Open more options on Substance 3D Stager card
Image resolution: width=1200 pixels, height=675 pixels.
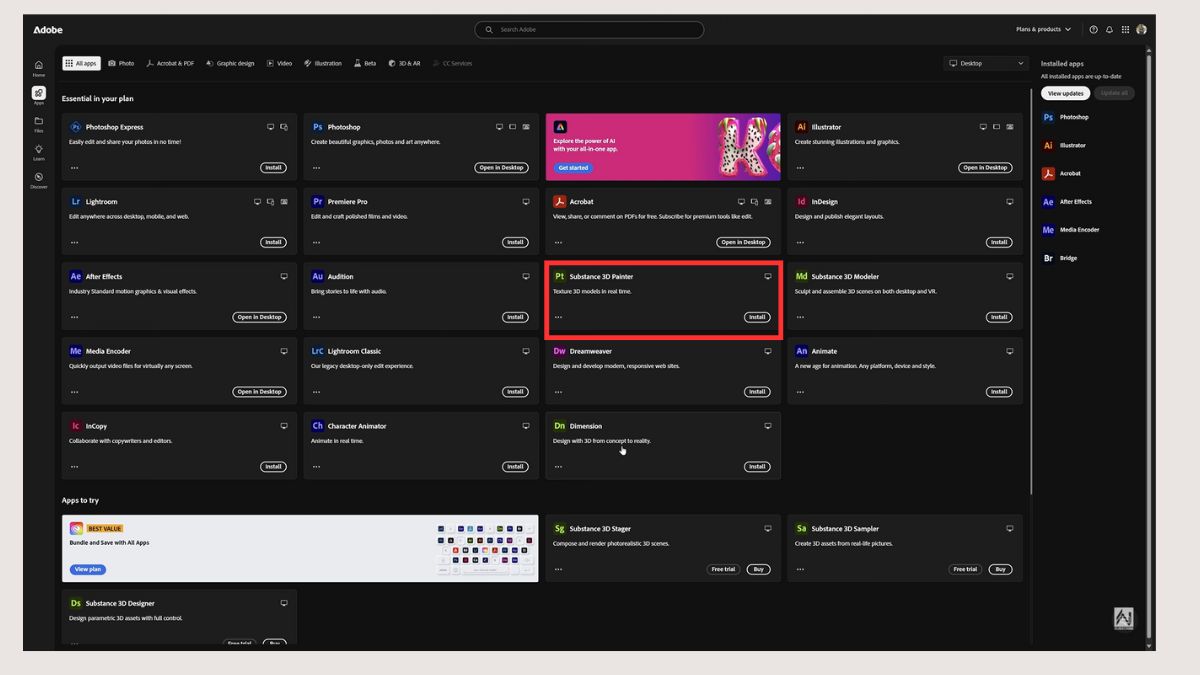tap(558, 569)
